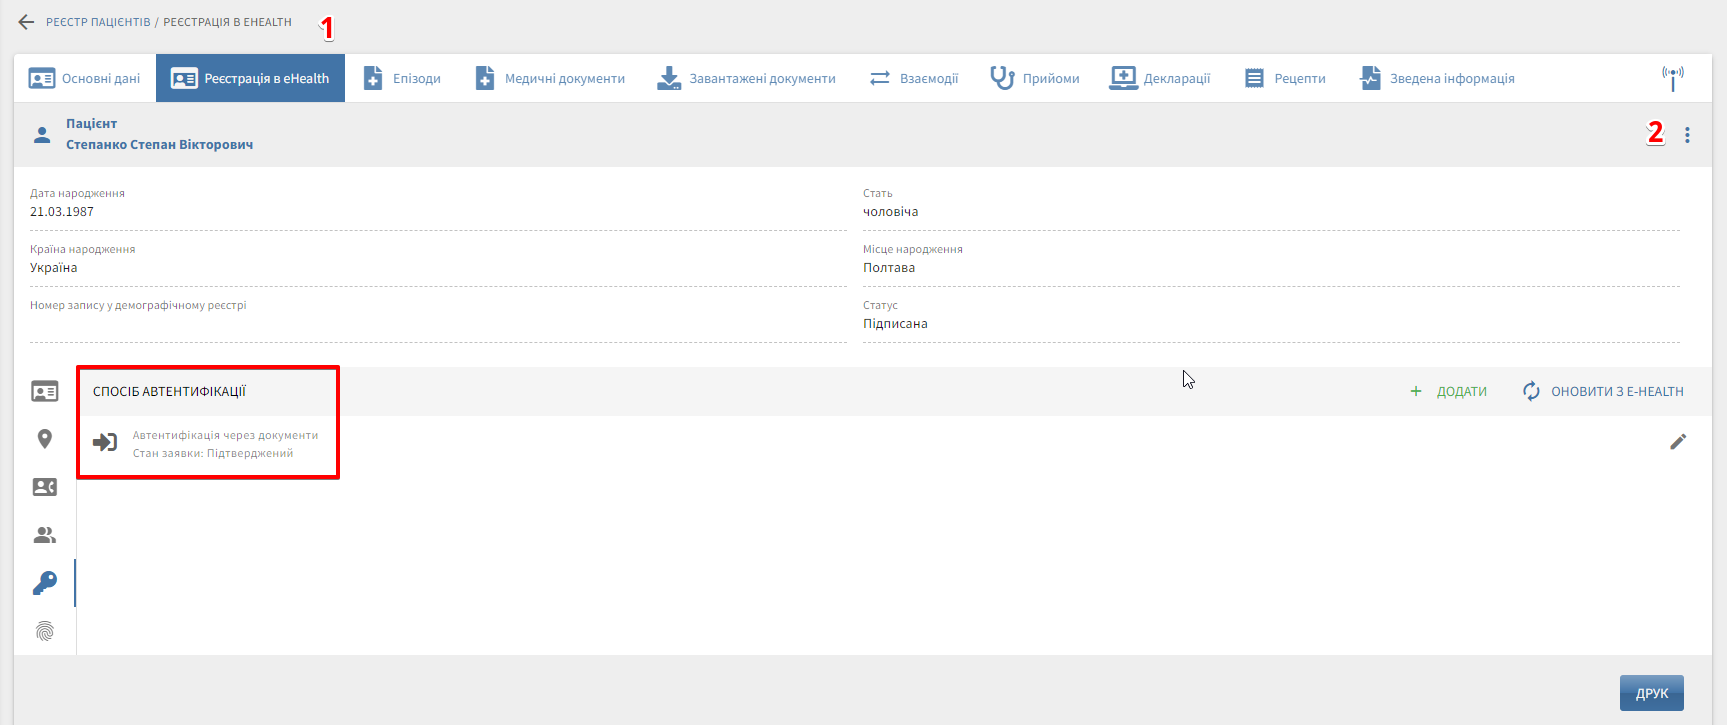Click the ДОДАТИ button
1727x725 pixels.
(x=1448, y=392)
